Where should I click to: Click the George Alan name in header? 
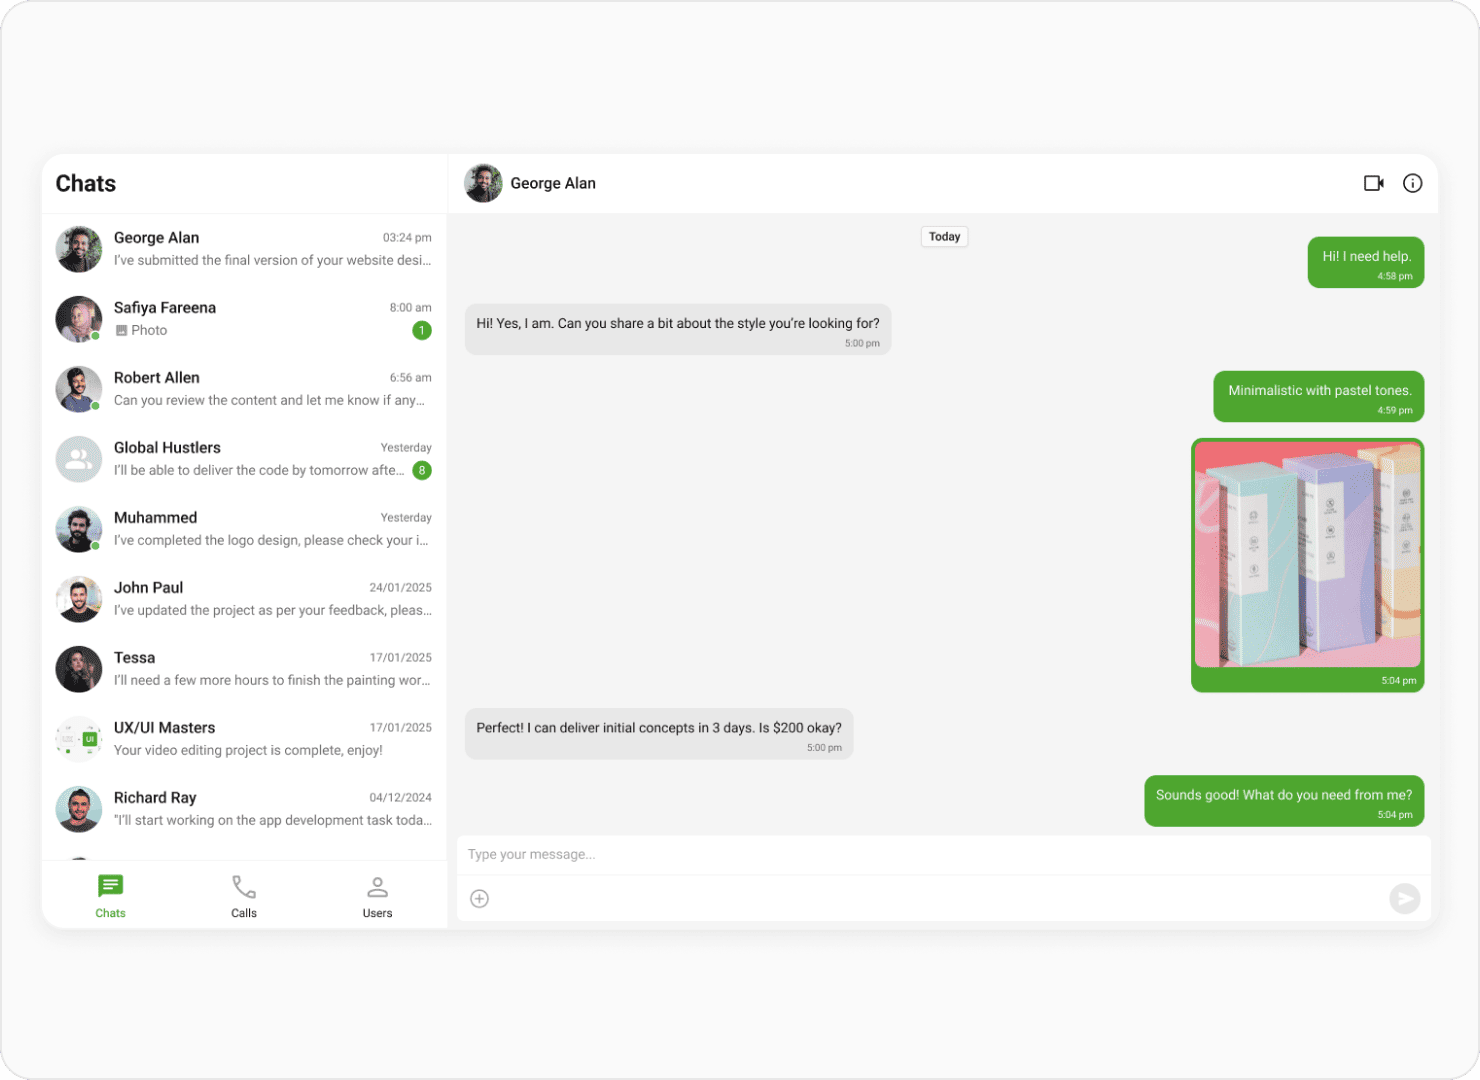(x=553, y=183)
